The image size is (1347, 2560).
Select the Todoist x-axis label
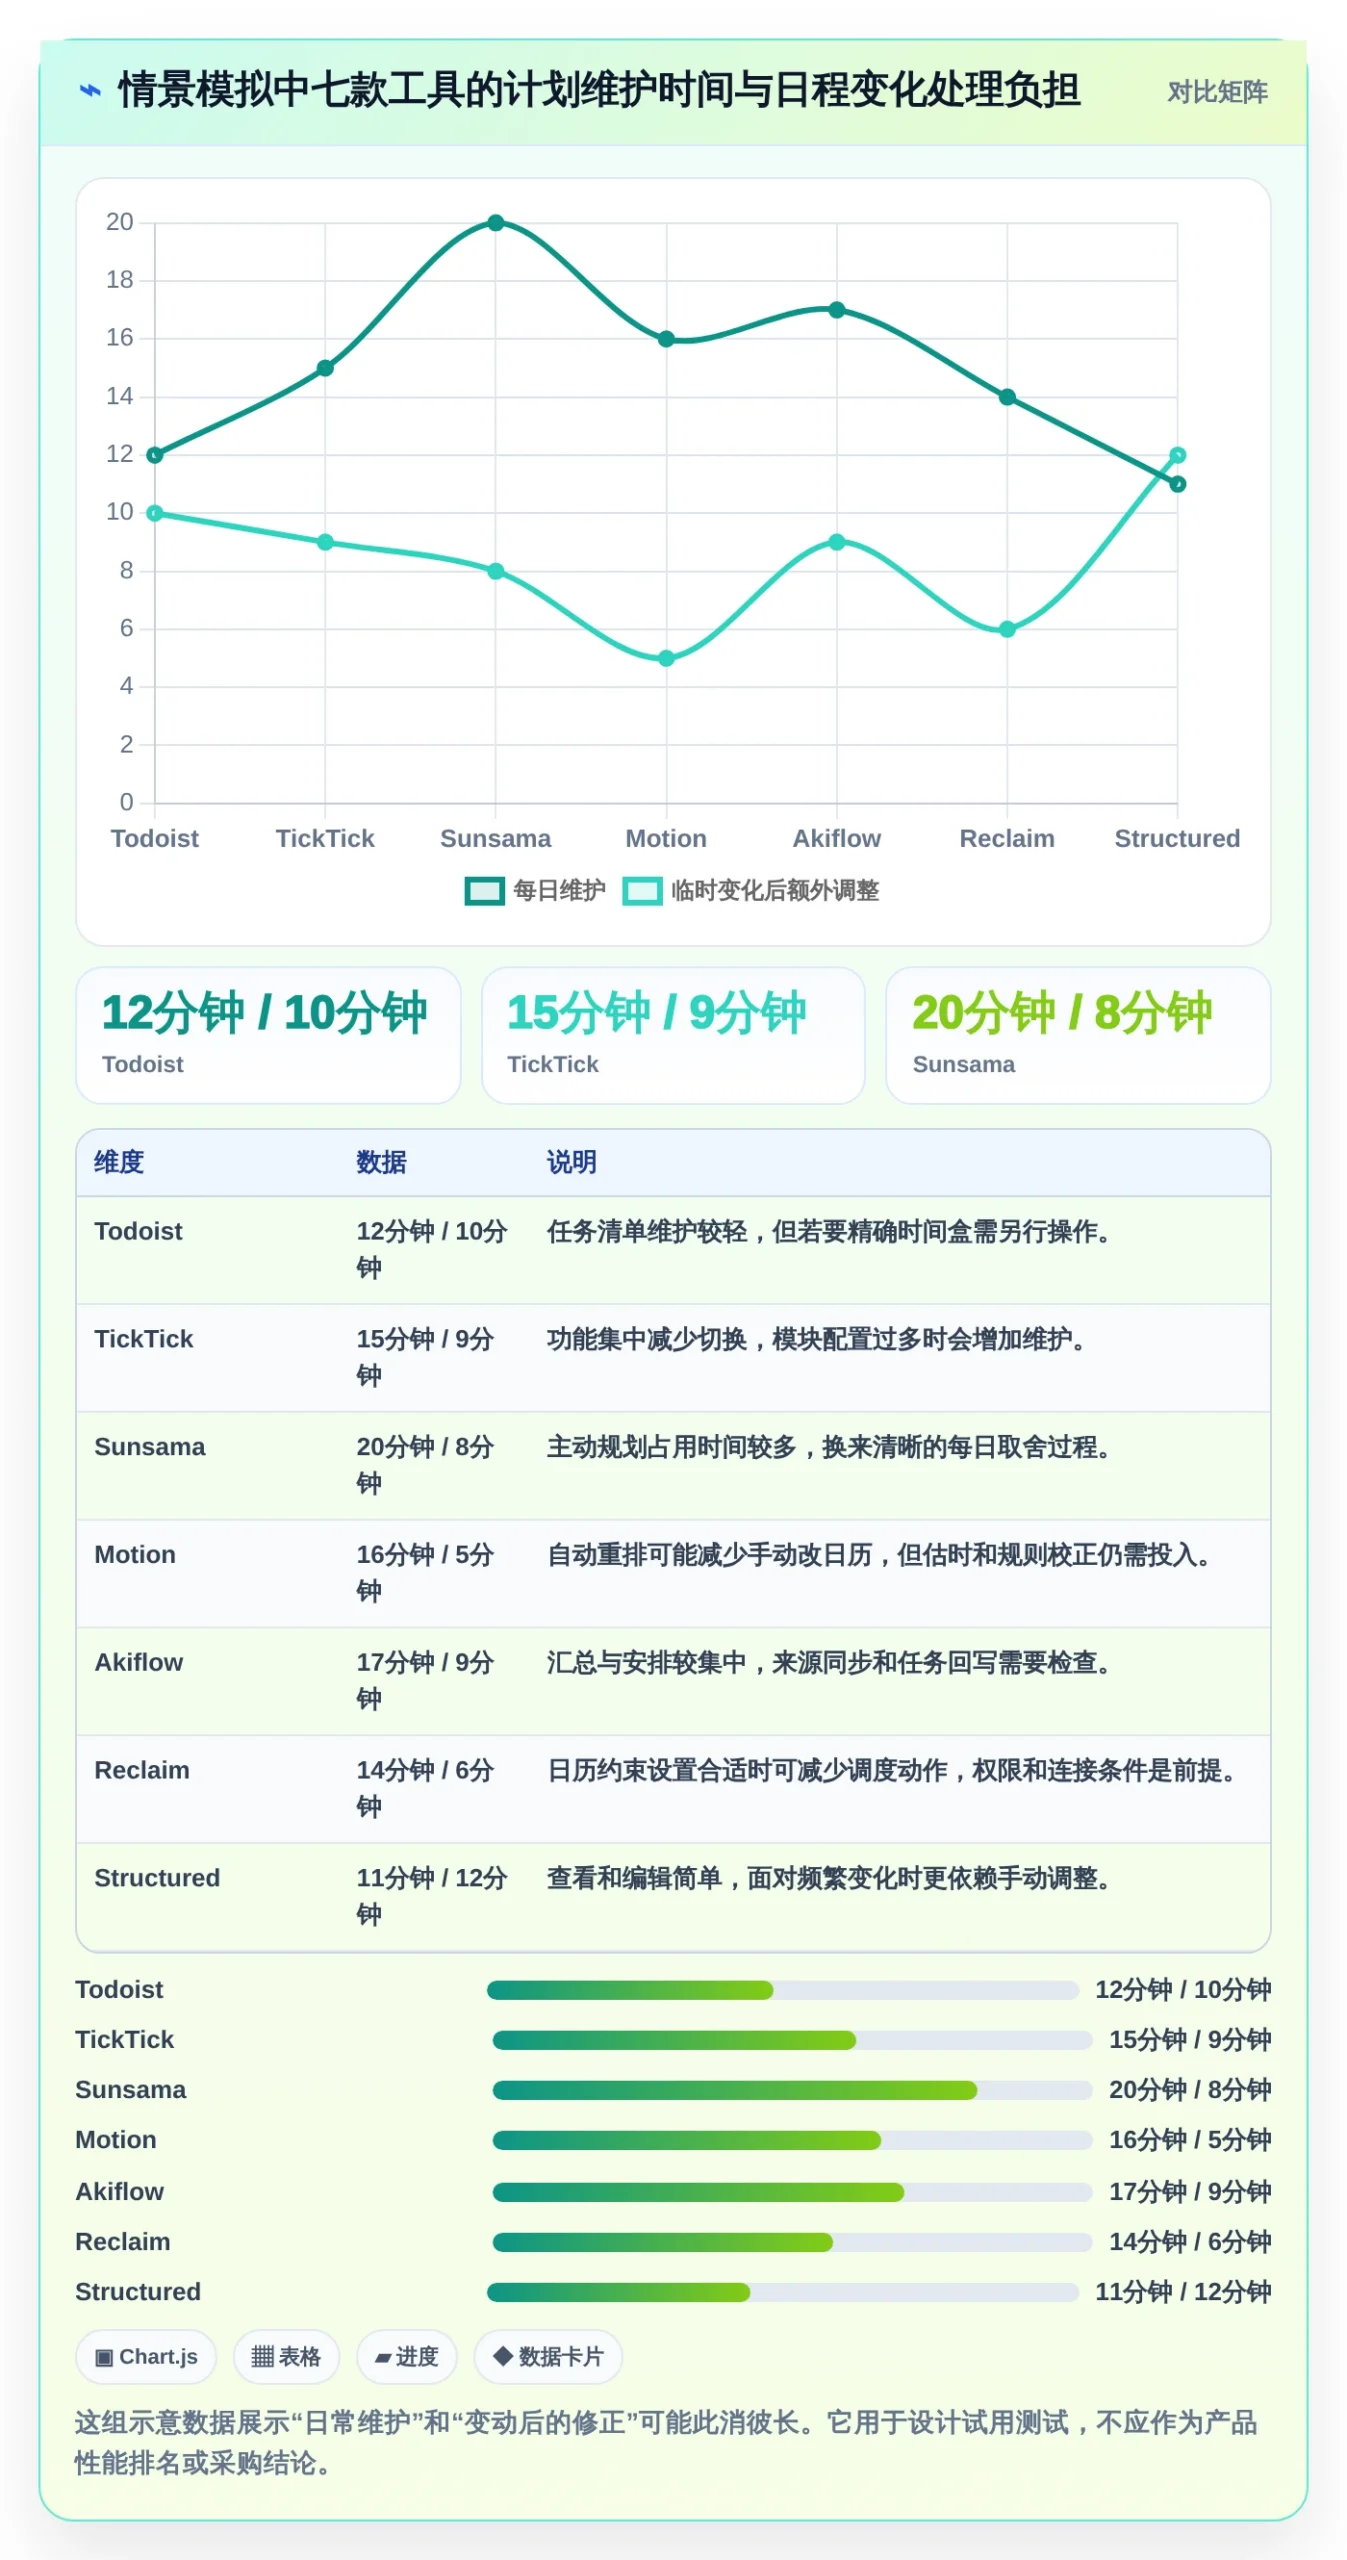click(155, 838)
